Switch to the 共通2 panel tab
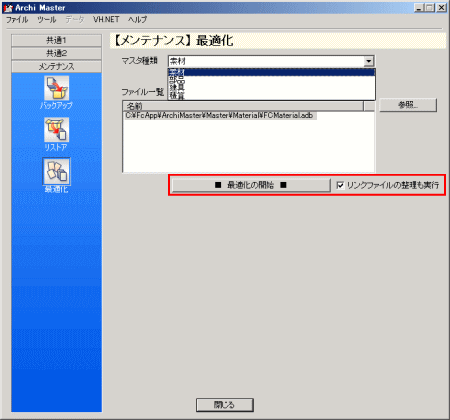 coord(56,53)
